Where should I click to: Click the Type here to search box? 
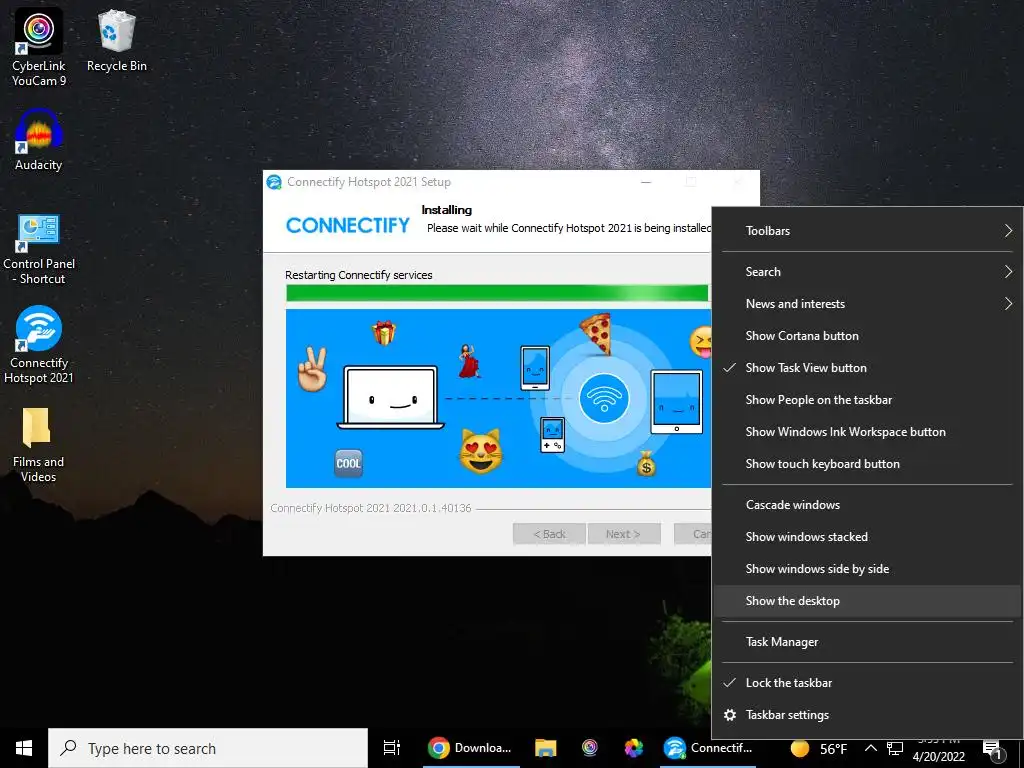pyautogui.click(x=208, y=748)
